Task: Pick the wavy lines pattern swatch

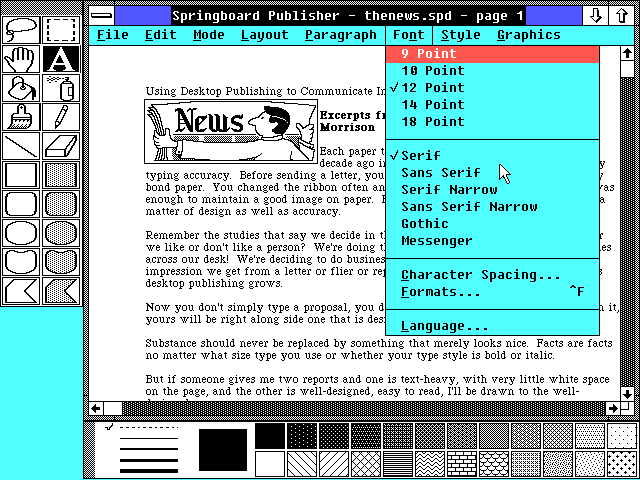Action: click(x=430, y=464)
